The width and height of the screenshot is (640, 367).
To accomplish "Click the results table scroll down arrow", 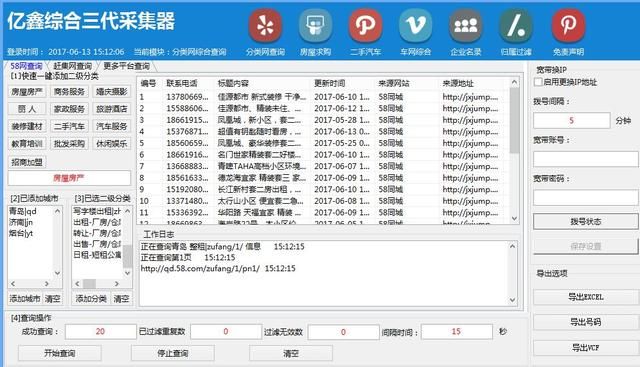I will click(514, 218).
